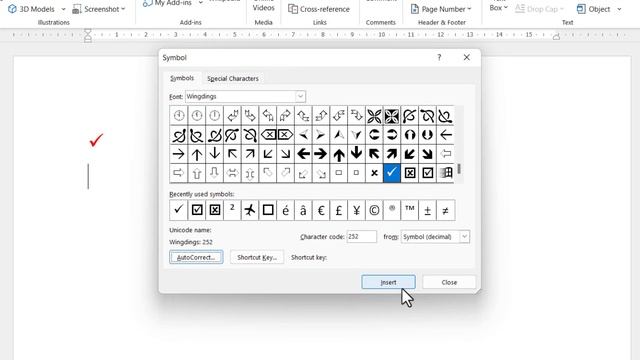Screen dimensions: 640x360
Task: Choose the thin up arrow symbol
Action: tap(197, 154)
